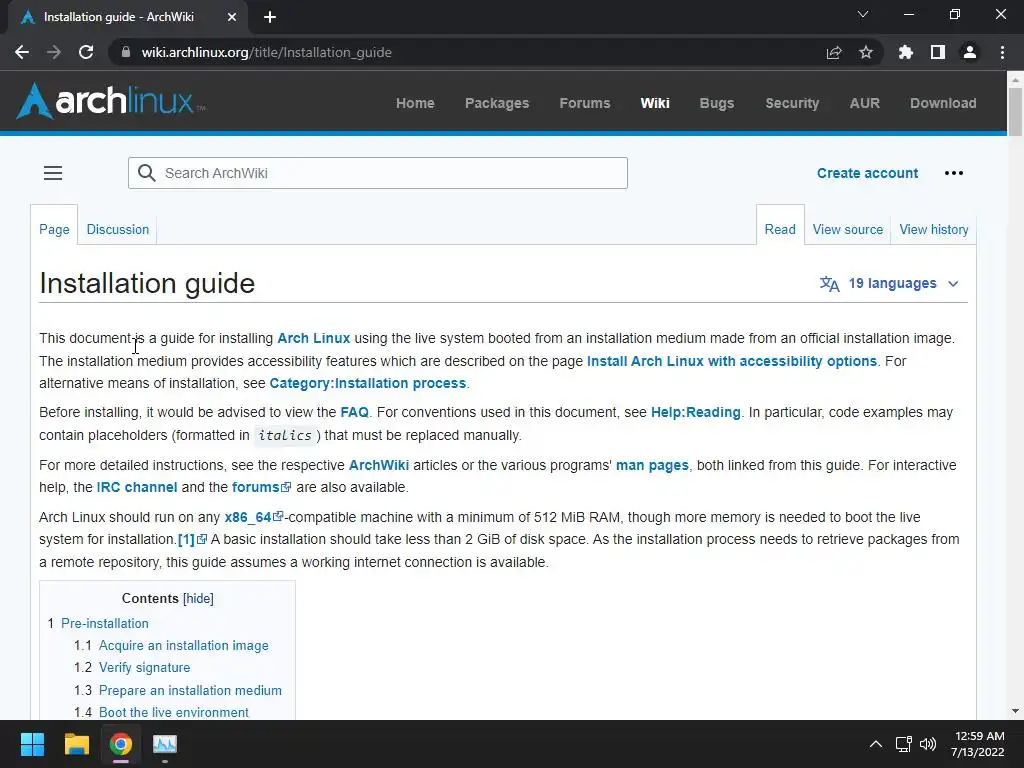
Task: Follow the Arch Linux link
Action: click(314, 338)
